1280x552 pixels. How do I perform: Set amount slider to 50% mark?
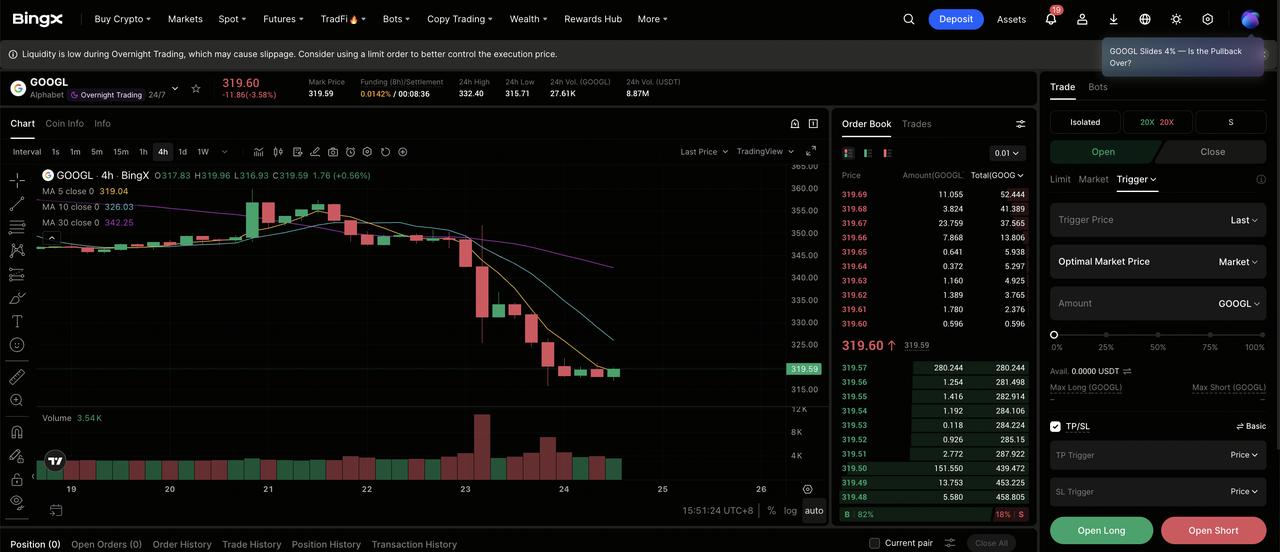[x=1158, y=335]
